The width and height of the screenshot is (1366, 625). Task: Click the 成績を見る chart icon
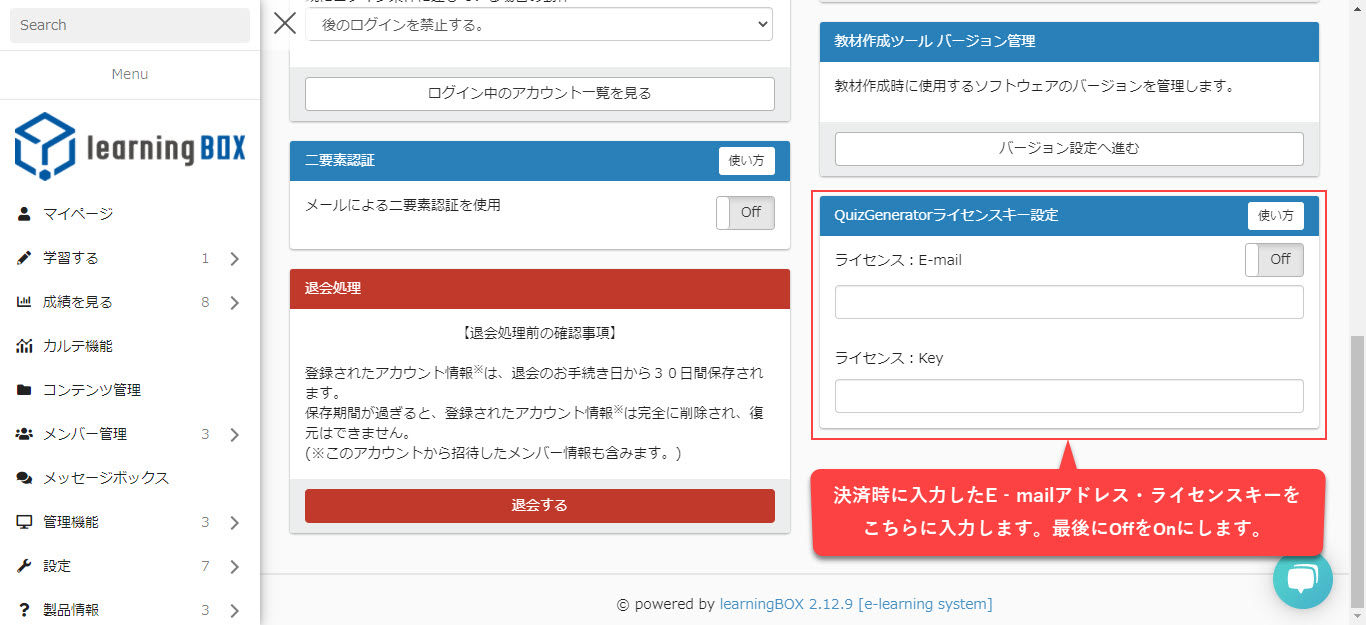(24, 302)
